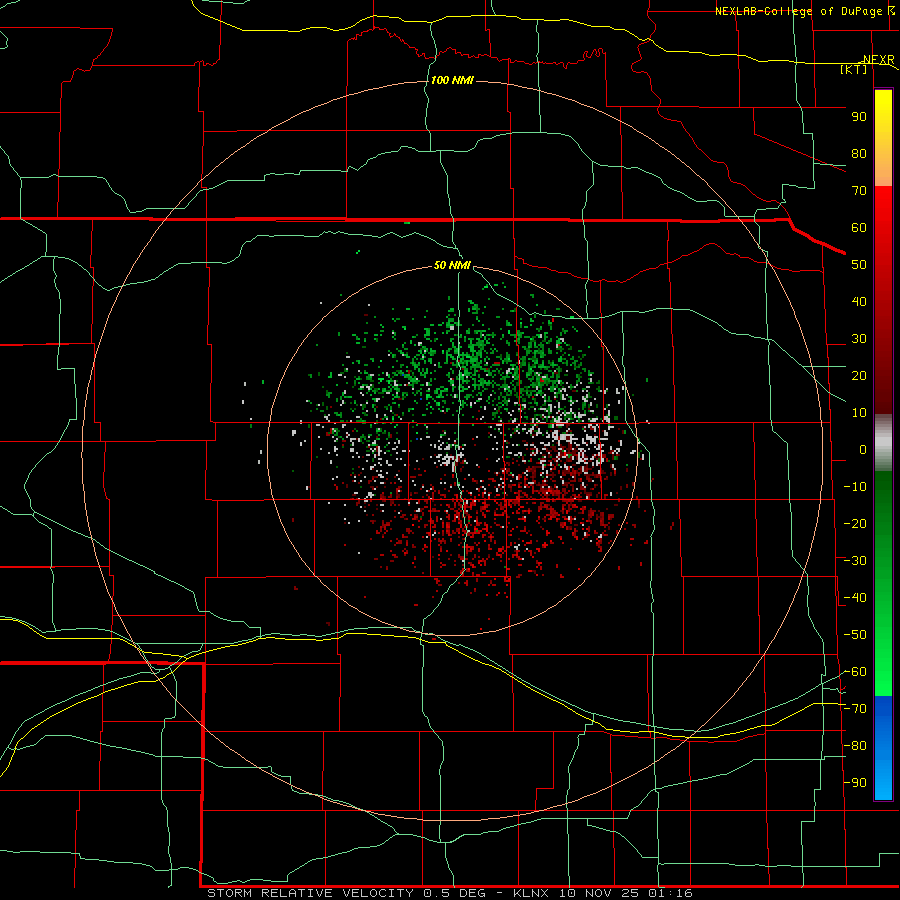The width and height of the screenshot is (900, 900).
Task: Select the positive 40 knot scale value
Action: tap(859, 302)
